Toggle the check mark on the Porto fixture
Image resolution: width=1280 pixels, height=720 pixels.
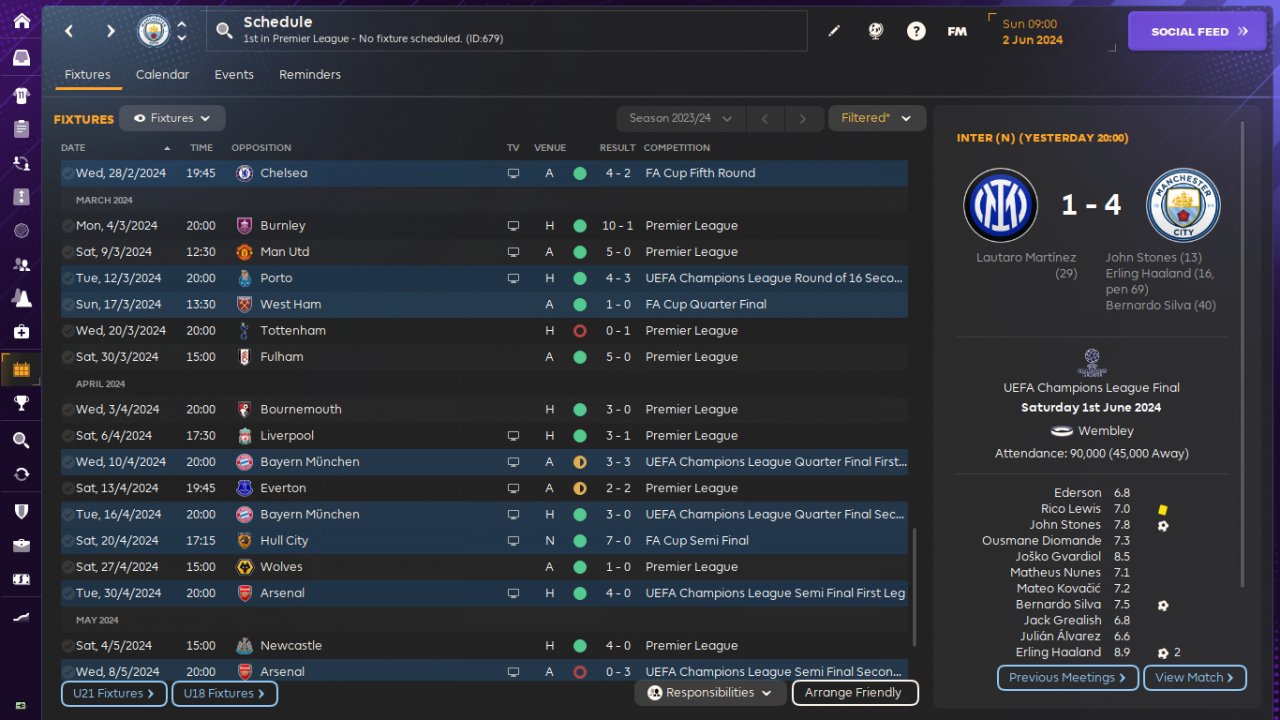tap(68, 278)
